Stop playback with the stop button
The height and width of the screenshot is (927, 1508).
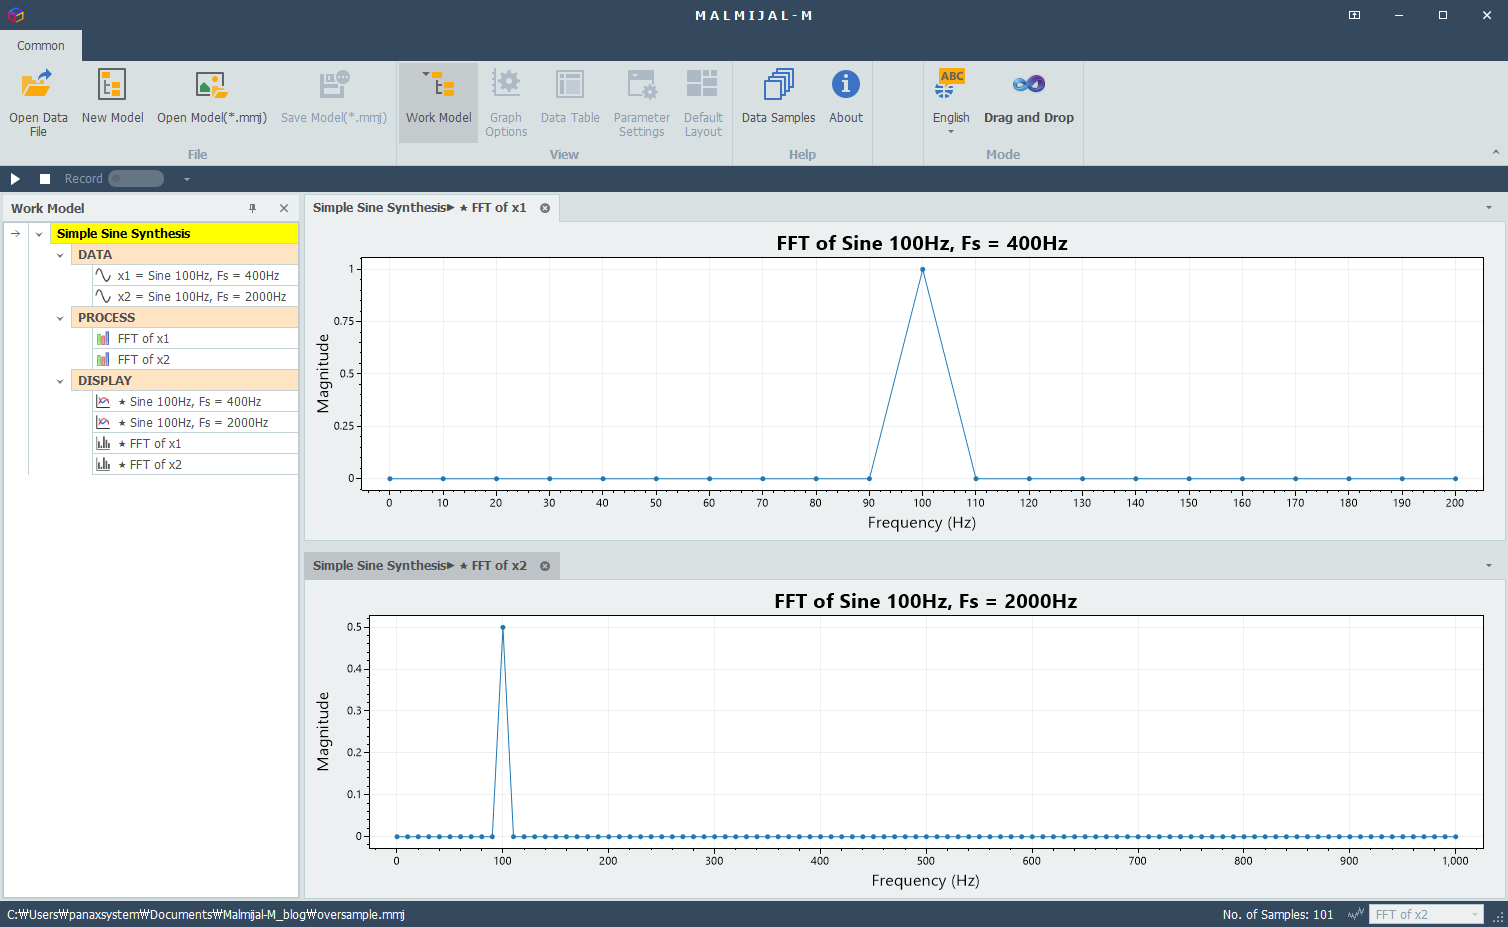click(x=45, y=179)
